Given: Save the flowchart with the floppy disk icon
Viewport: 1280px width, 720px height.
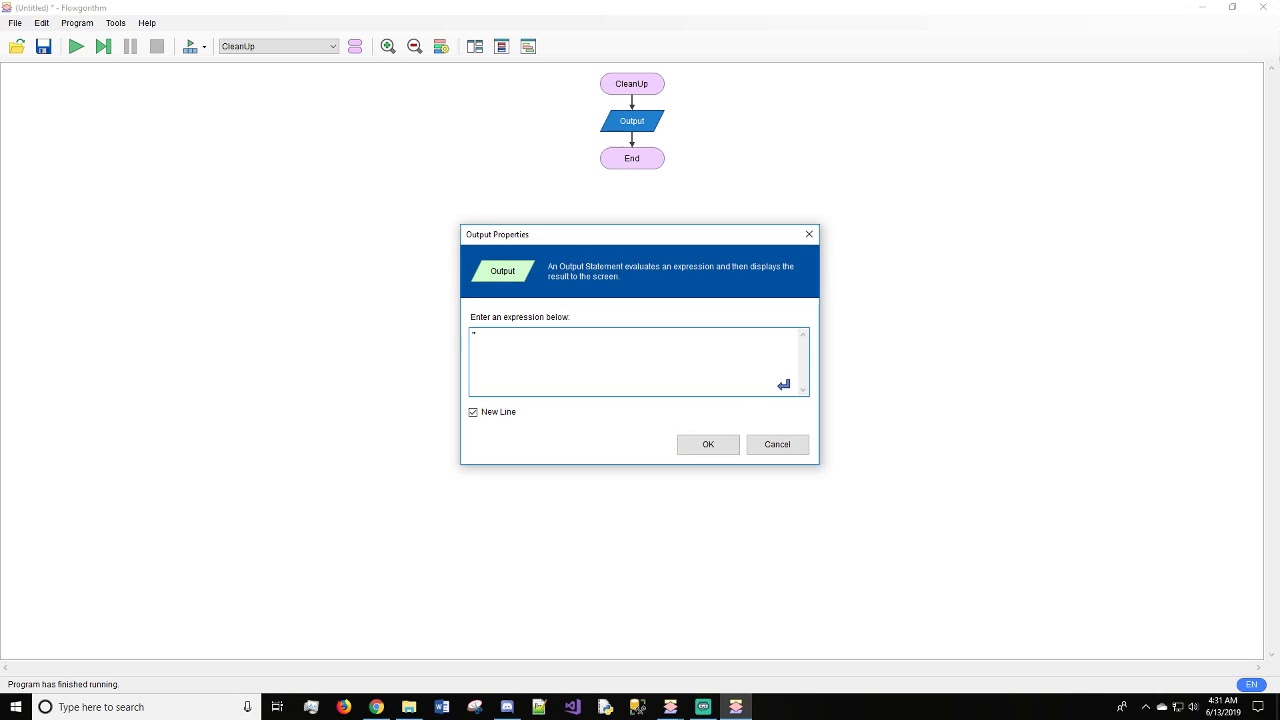Looking at the screenshot, I should point(43,46).
